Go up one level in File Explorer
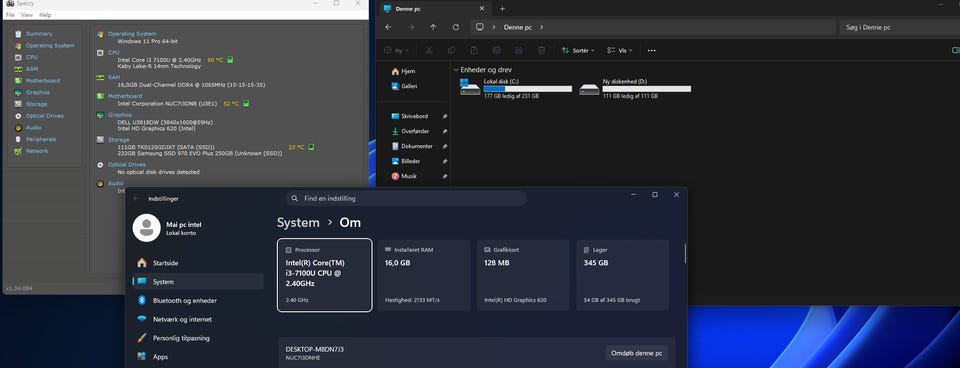 click(433, 27)
